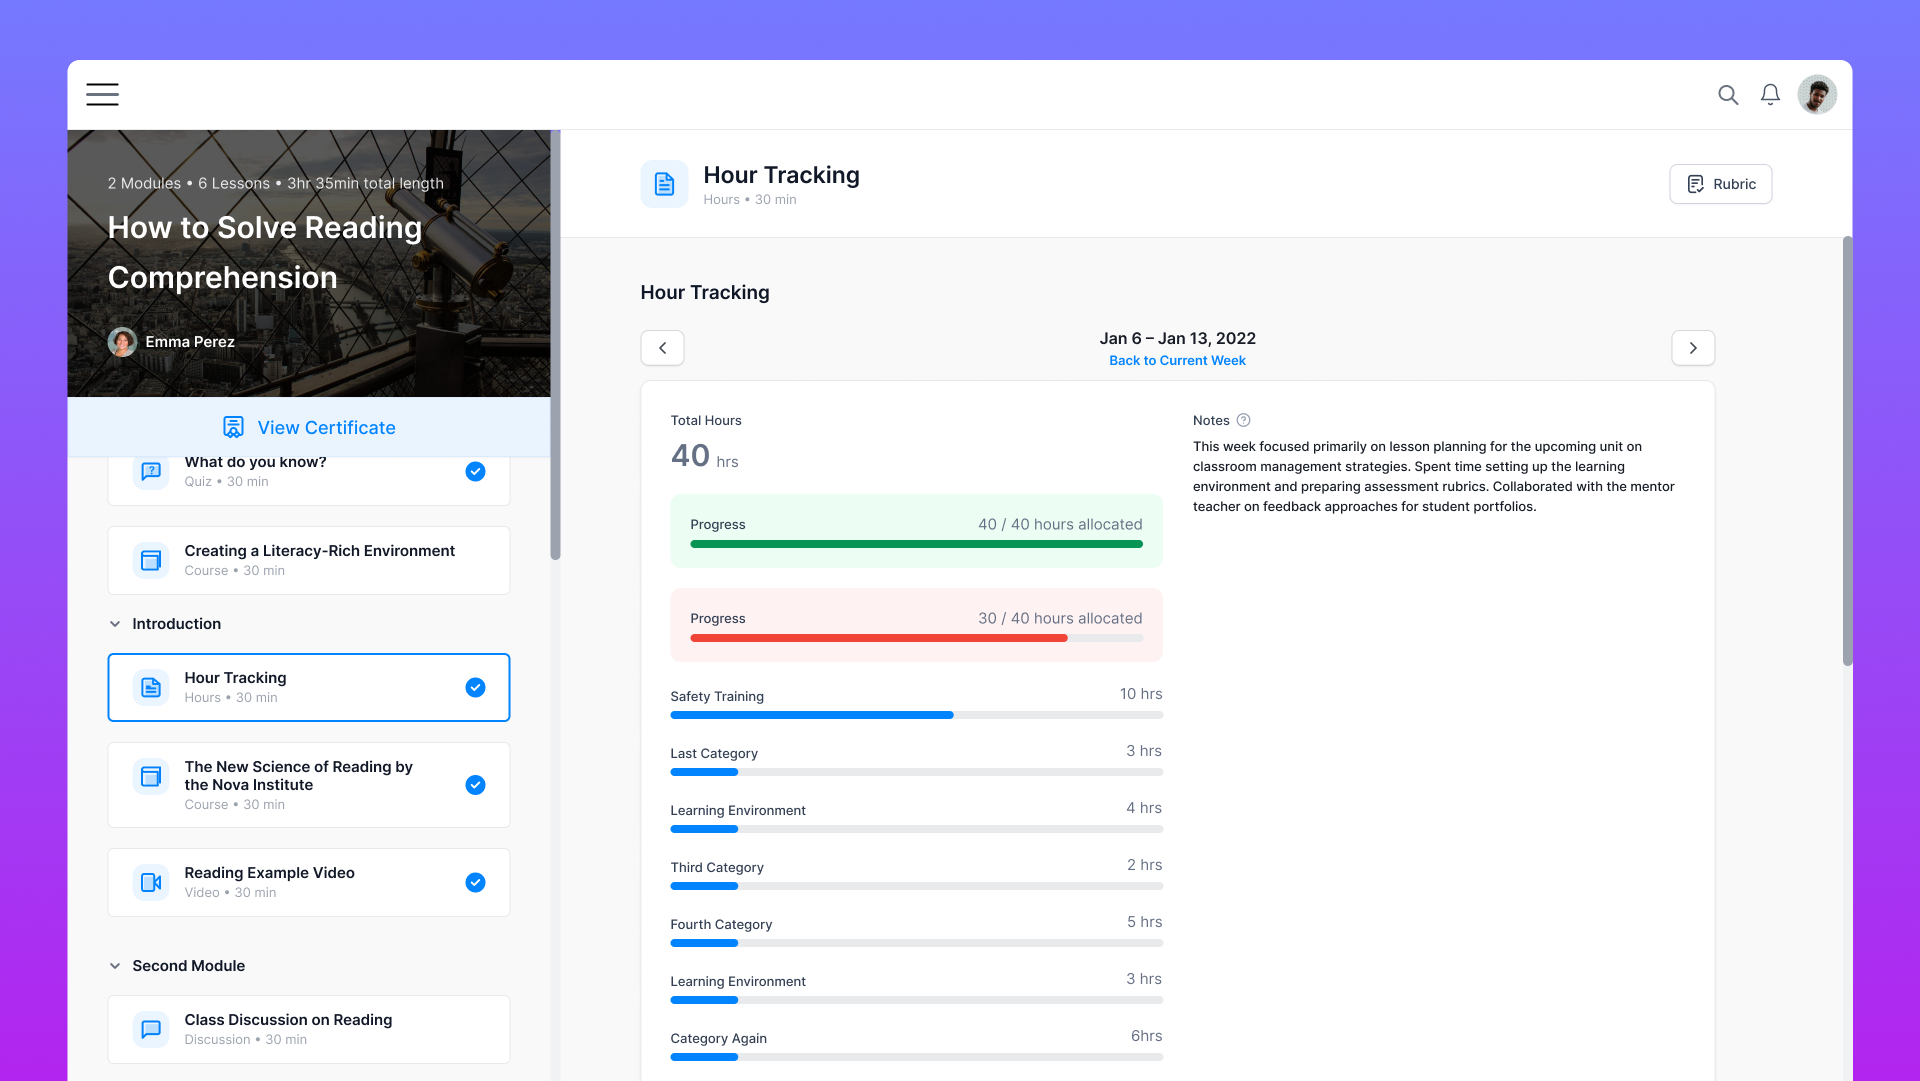Open Creating a Literacy-Rich Environment lesson

click(309, 560)
